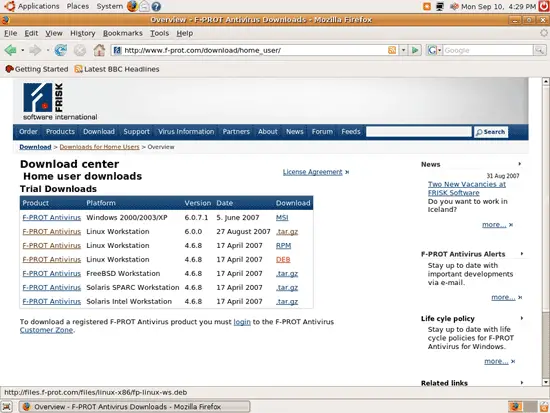Open the Help icon in top panel
Image resolution: width=550 pixels, height=413 pixels.
pyautogui.click(x=156, y=6)
